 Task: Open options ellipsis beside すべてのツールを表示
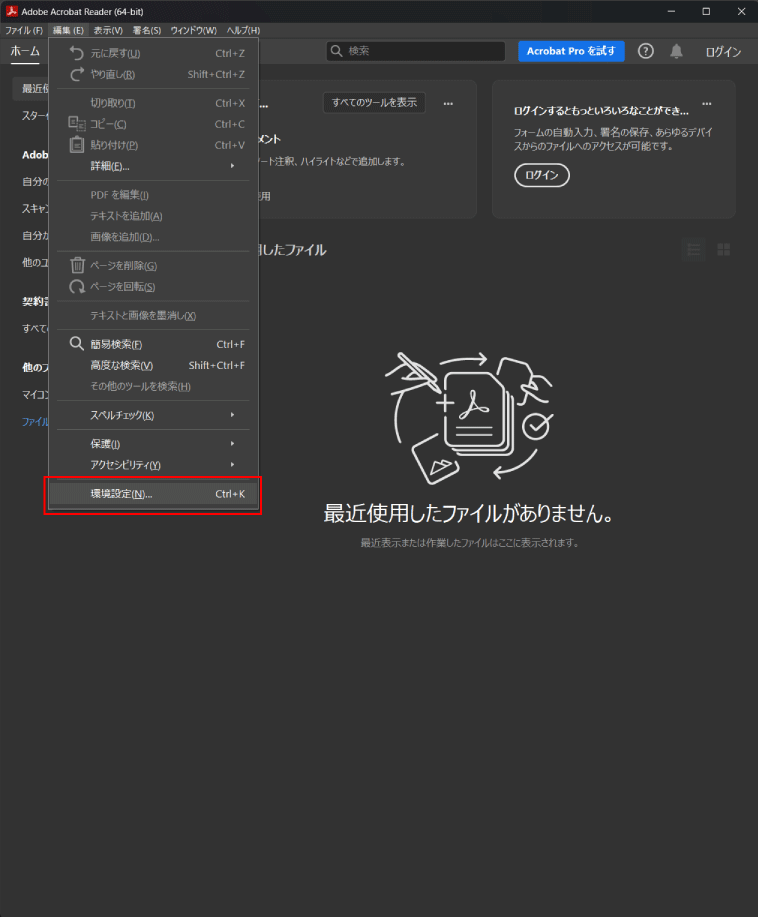[x=448, y=103]
